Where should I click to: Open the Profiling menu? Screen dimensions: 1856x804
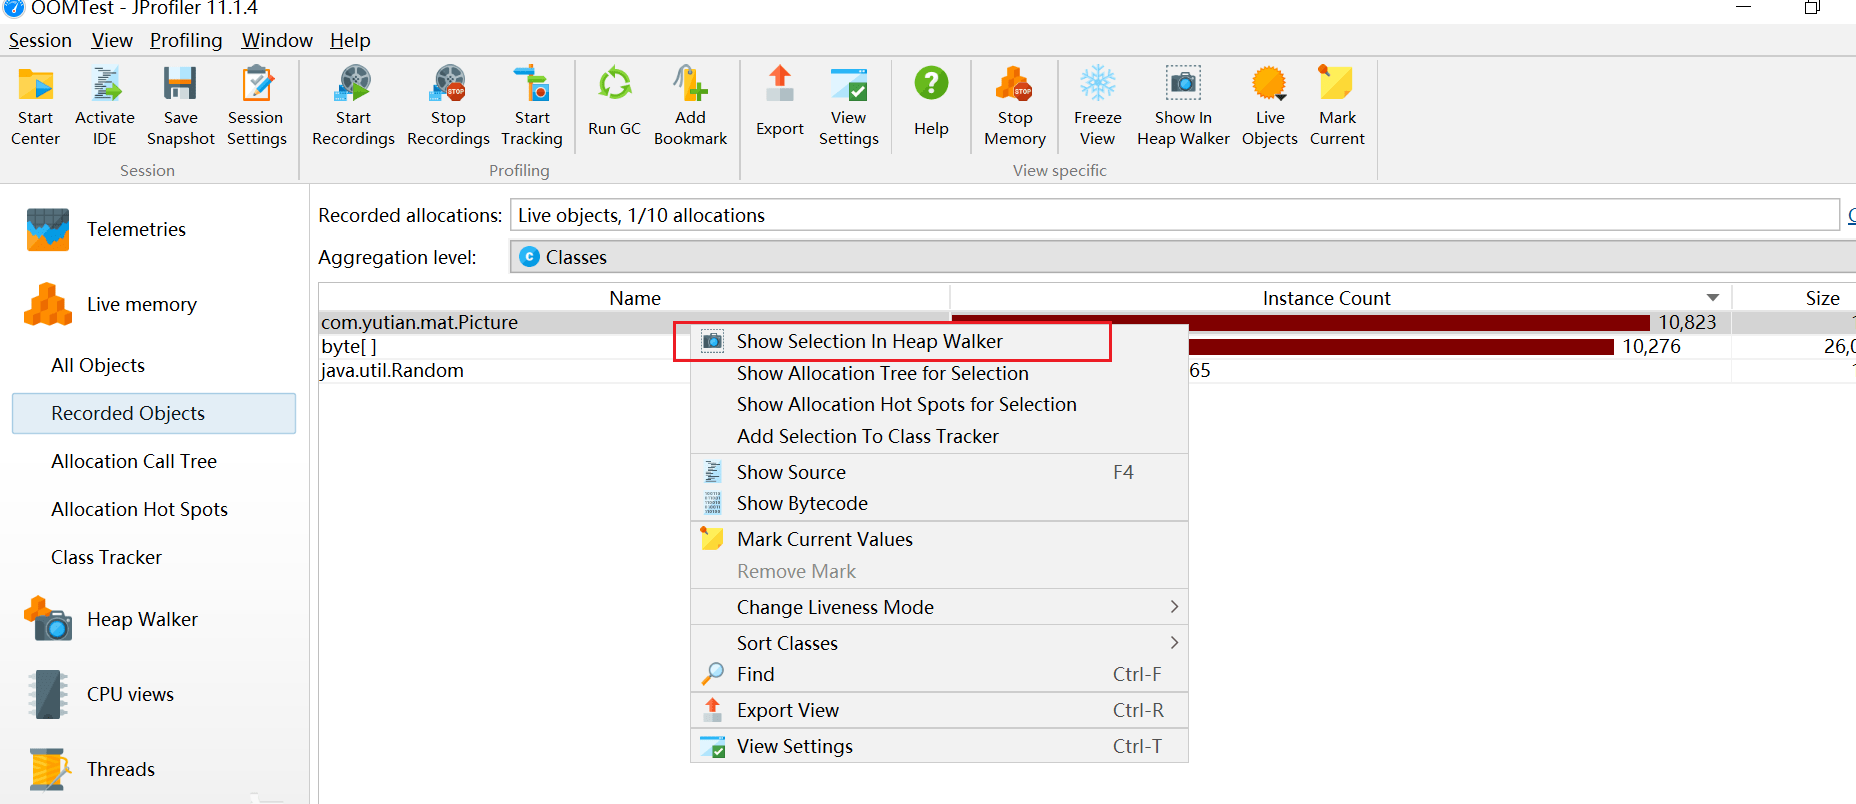point(186,40)
